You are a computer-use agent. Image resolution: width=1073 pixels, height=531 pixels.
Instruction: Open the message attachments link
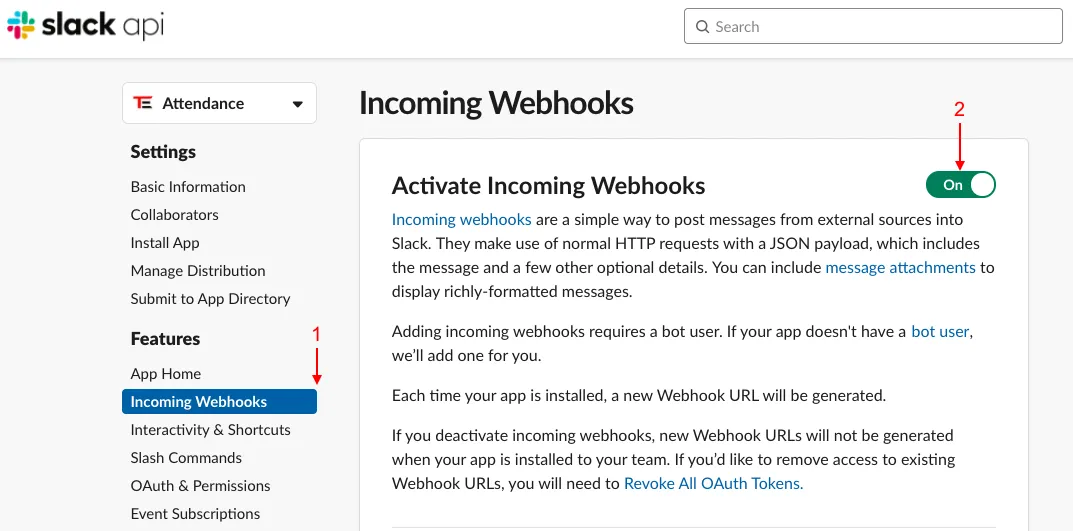pyautogui.click(x=900, y=267)
